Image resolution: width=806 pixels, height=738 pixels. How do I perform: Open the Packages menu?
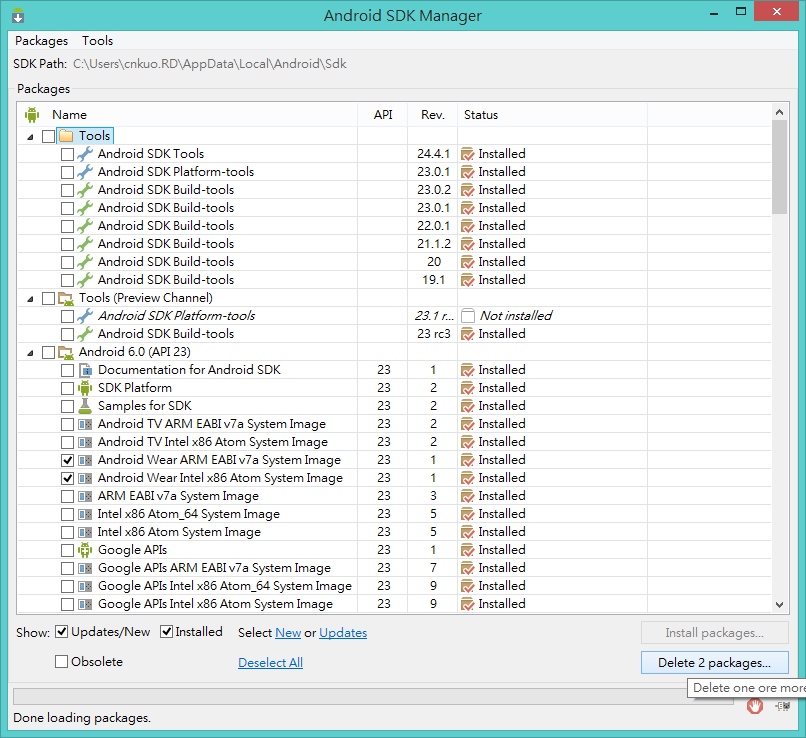coord(41,41)
